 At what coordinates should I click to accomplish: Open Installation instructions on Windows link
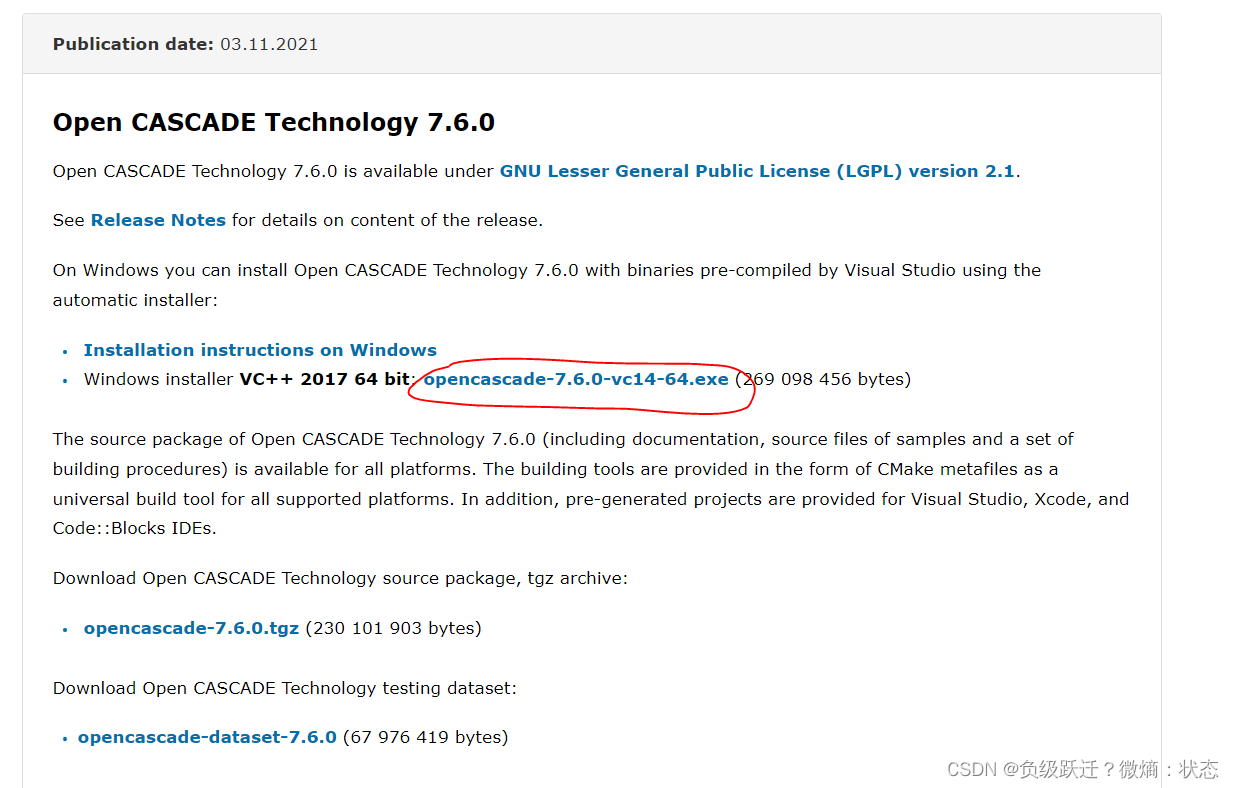pos(260,350)
